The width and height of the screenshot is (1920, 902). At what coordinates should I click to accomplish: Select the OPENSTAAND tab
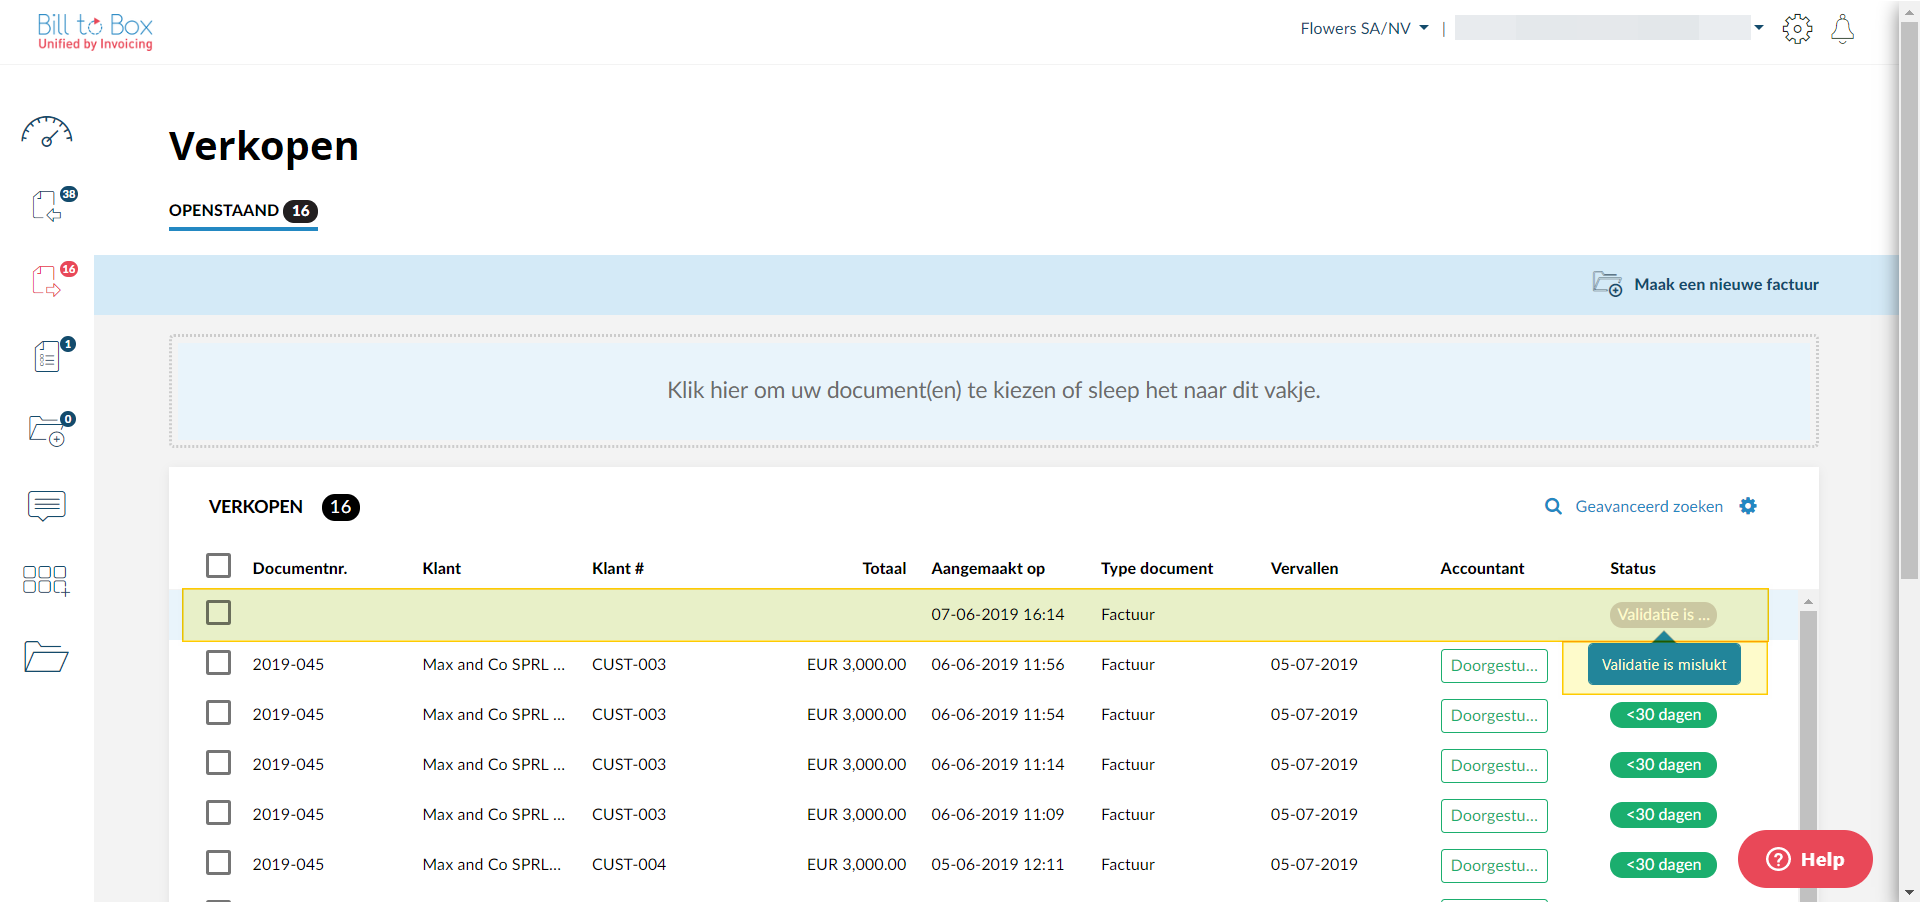243,211
